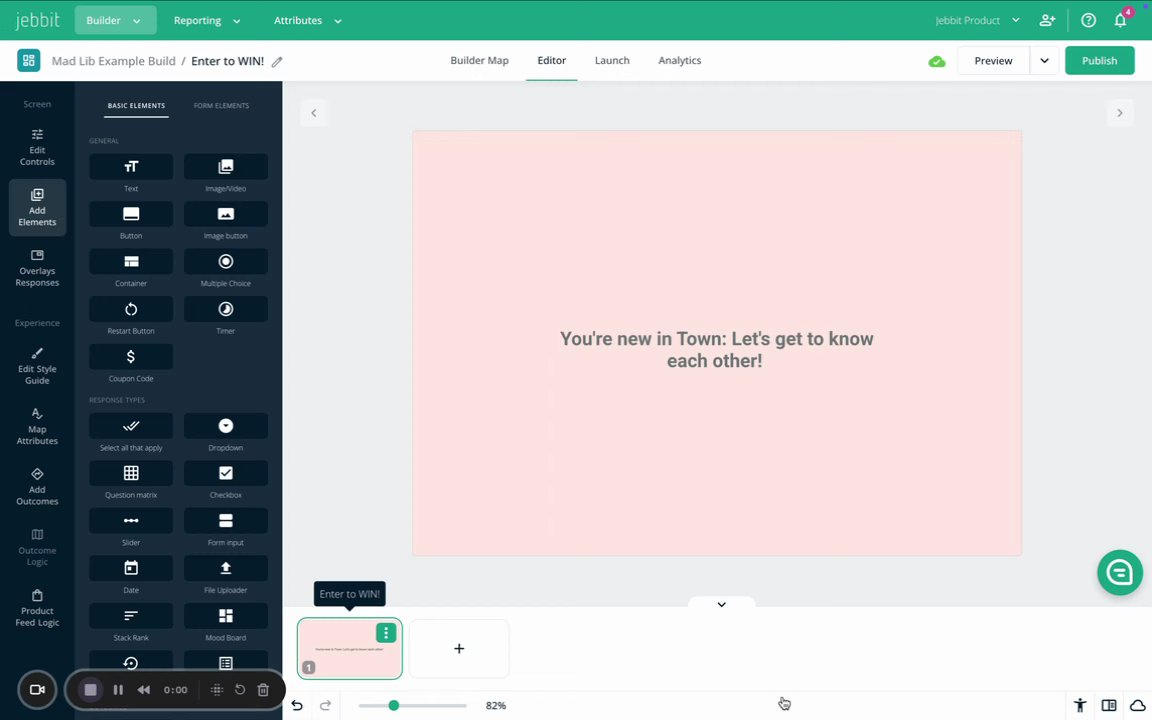Open the Reporting dropdown menu
The image size is (1152, 720).
pyautogui.click(x=206, y=21)
